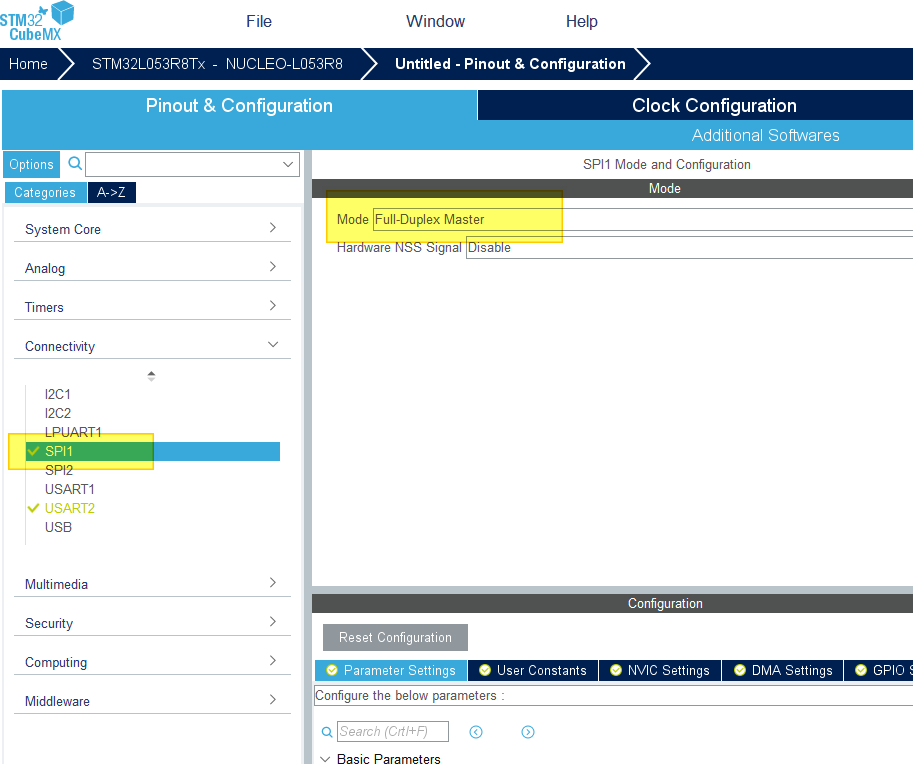
Task: Select the Categories view tab
Action: pos(45,192)
